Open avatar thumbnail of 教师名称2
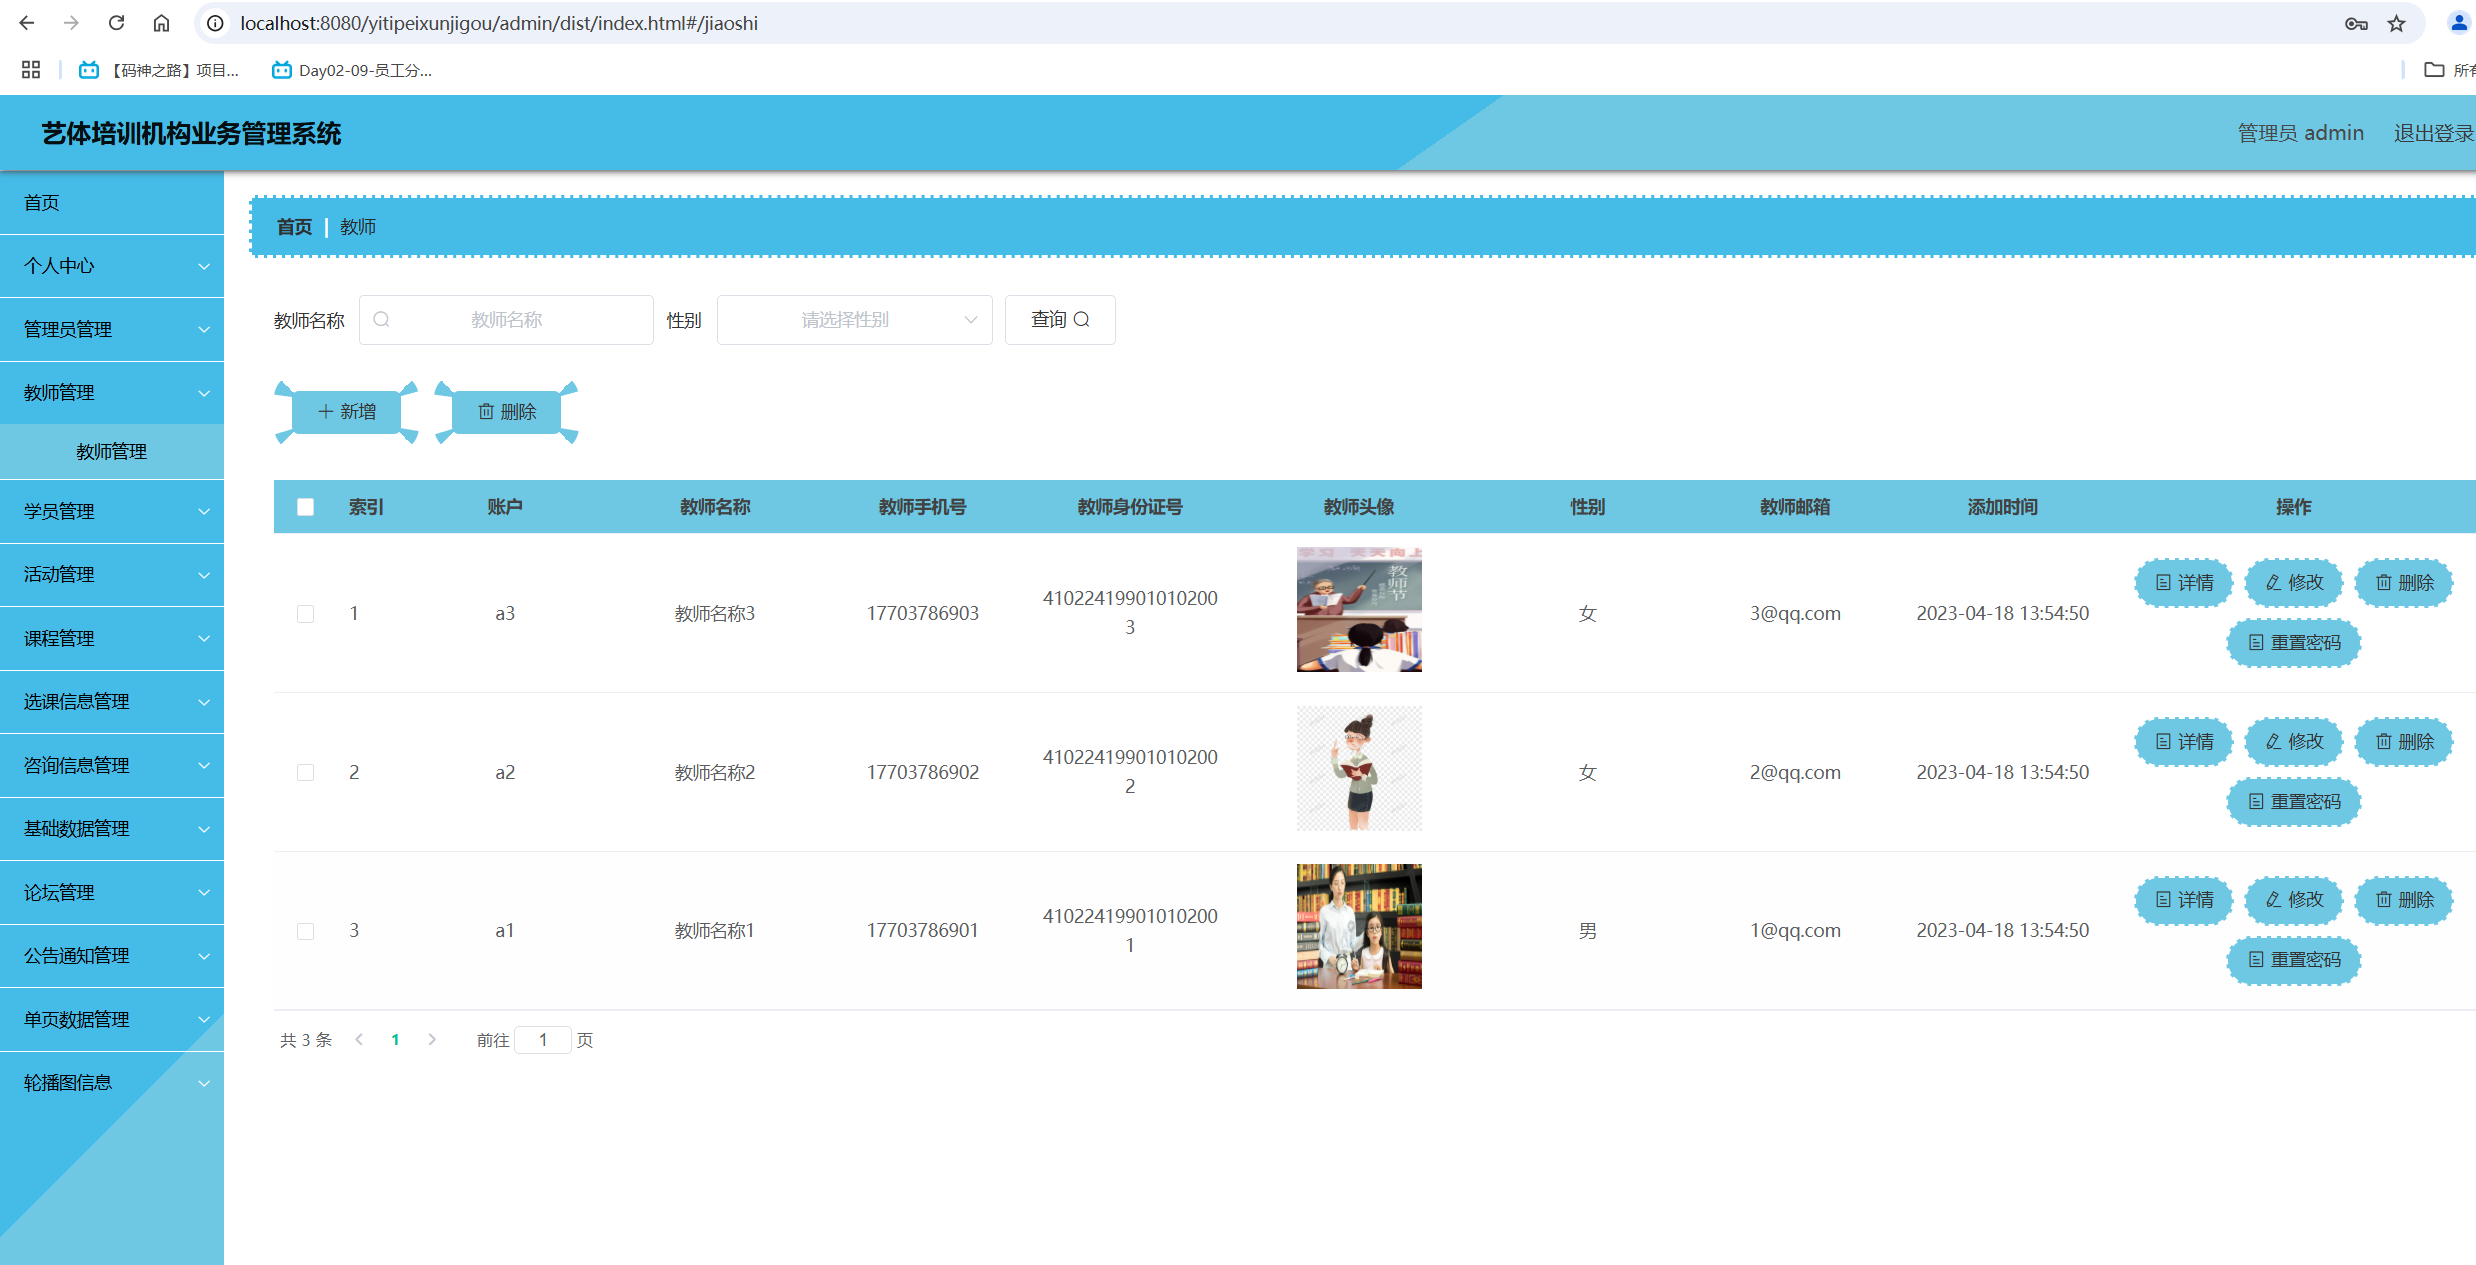Image resolution: width=2476 pixels, height=1265 pixels. (1359, 768)
